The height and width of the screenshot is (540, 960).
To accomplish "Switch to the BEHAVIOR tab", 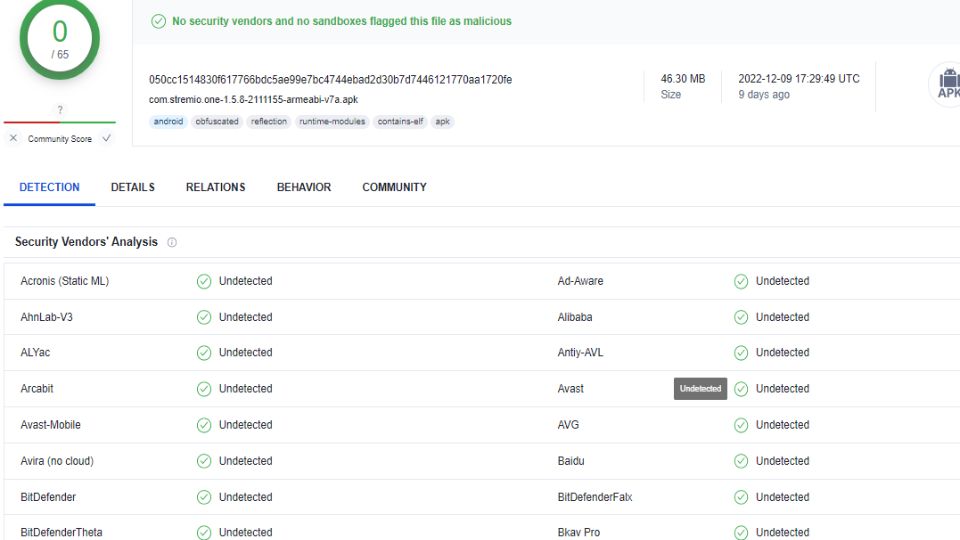I will tap(304, 187).
